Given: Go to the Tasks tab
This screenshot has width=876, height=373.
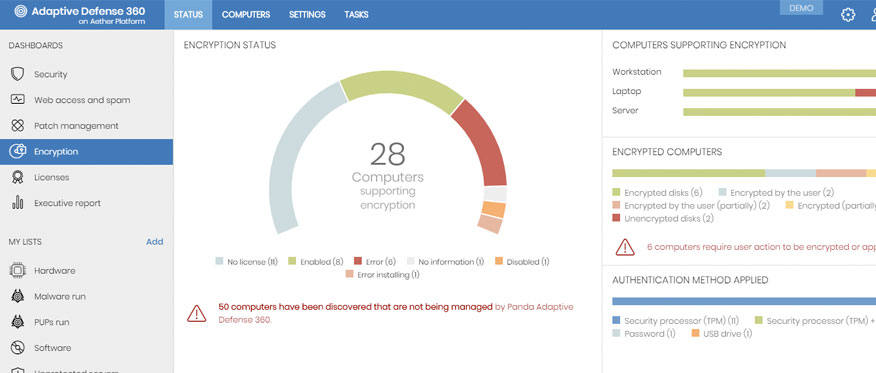Looking at the screenshot, I should coord(356,15).
